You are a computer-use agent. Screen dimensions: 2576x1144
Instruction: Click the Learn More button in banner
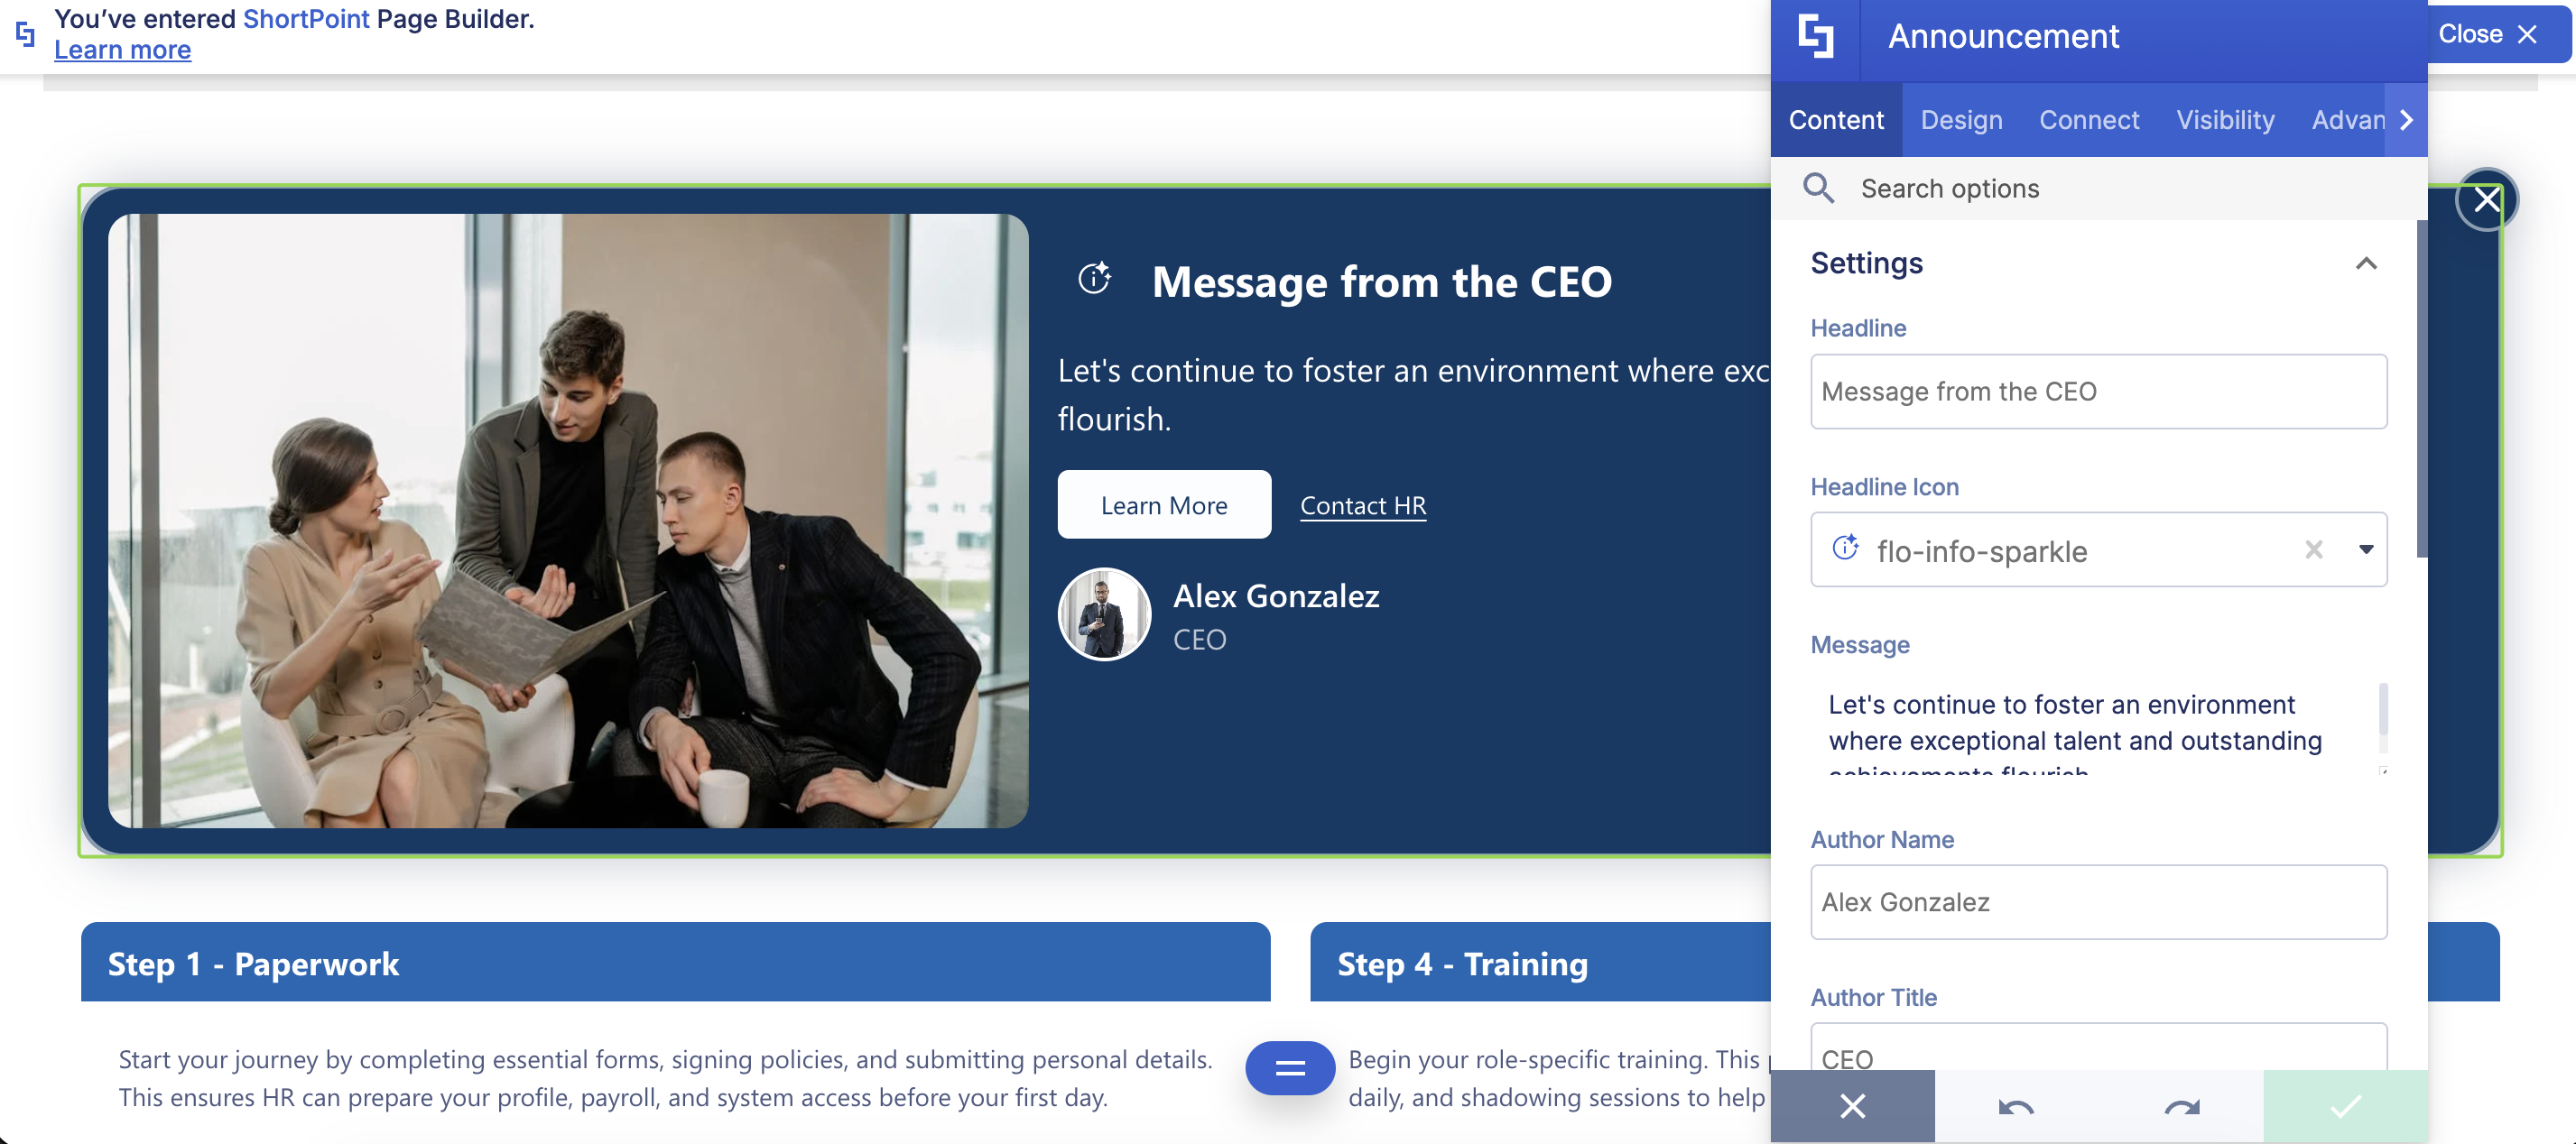[1164, 505]
